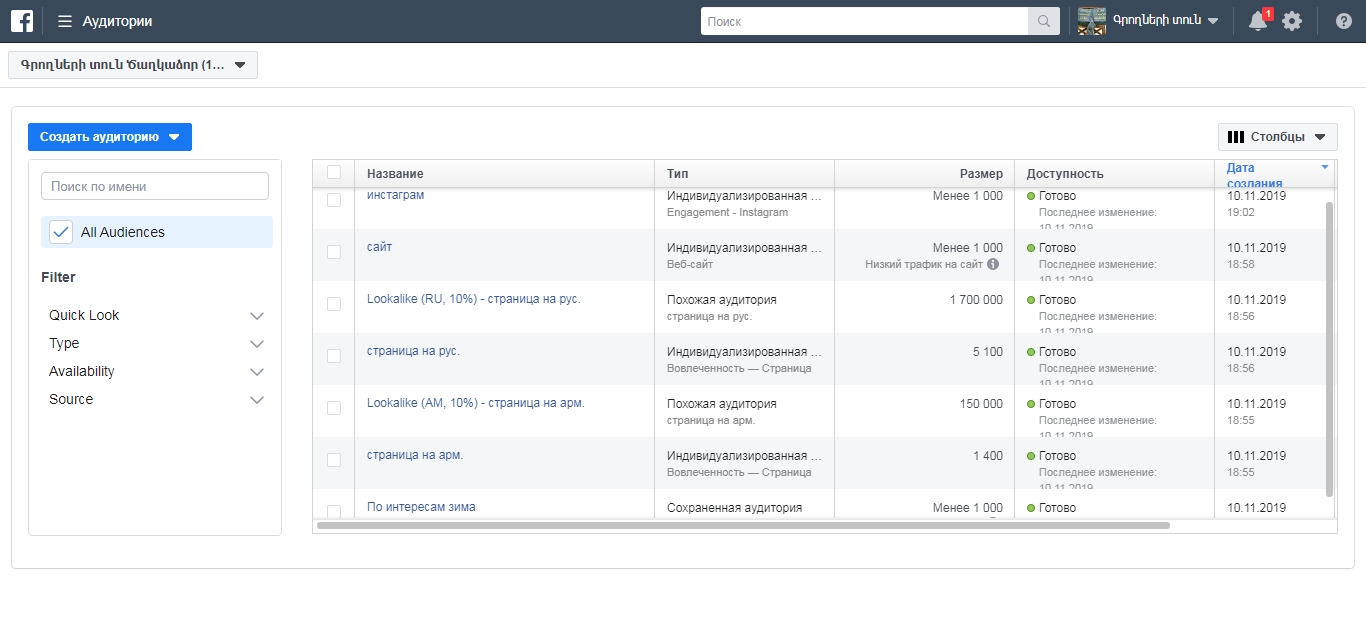Click the Размер column header
Viewport: 1366px width, 621px height.
(x=980, y=174)
